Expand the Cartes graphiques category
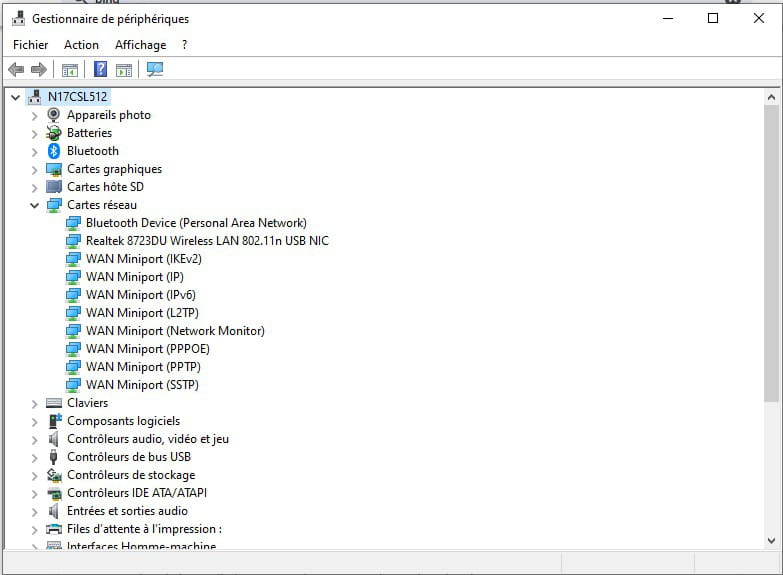 tap(34, 169)
